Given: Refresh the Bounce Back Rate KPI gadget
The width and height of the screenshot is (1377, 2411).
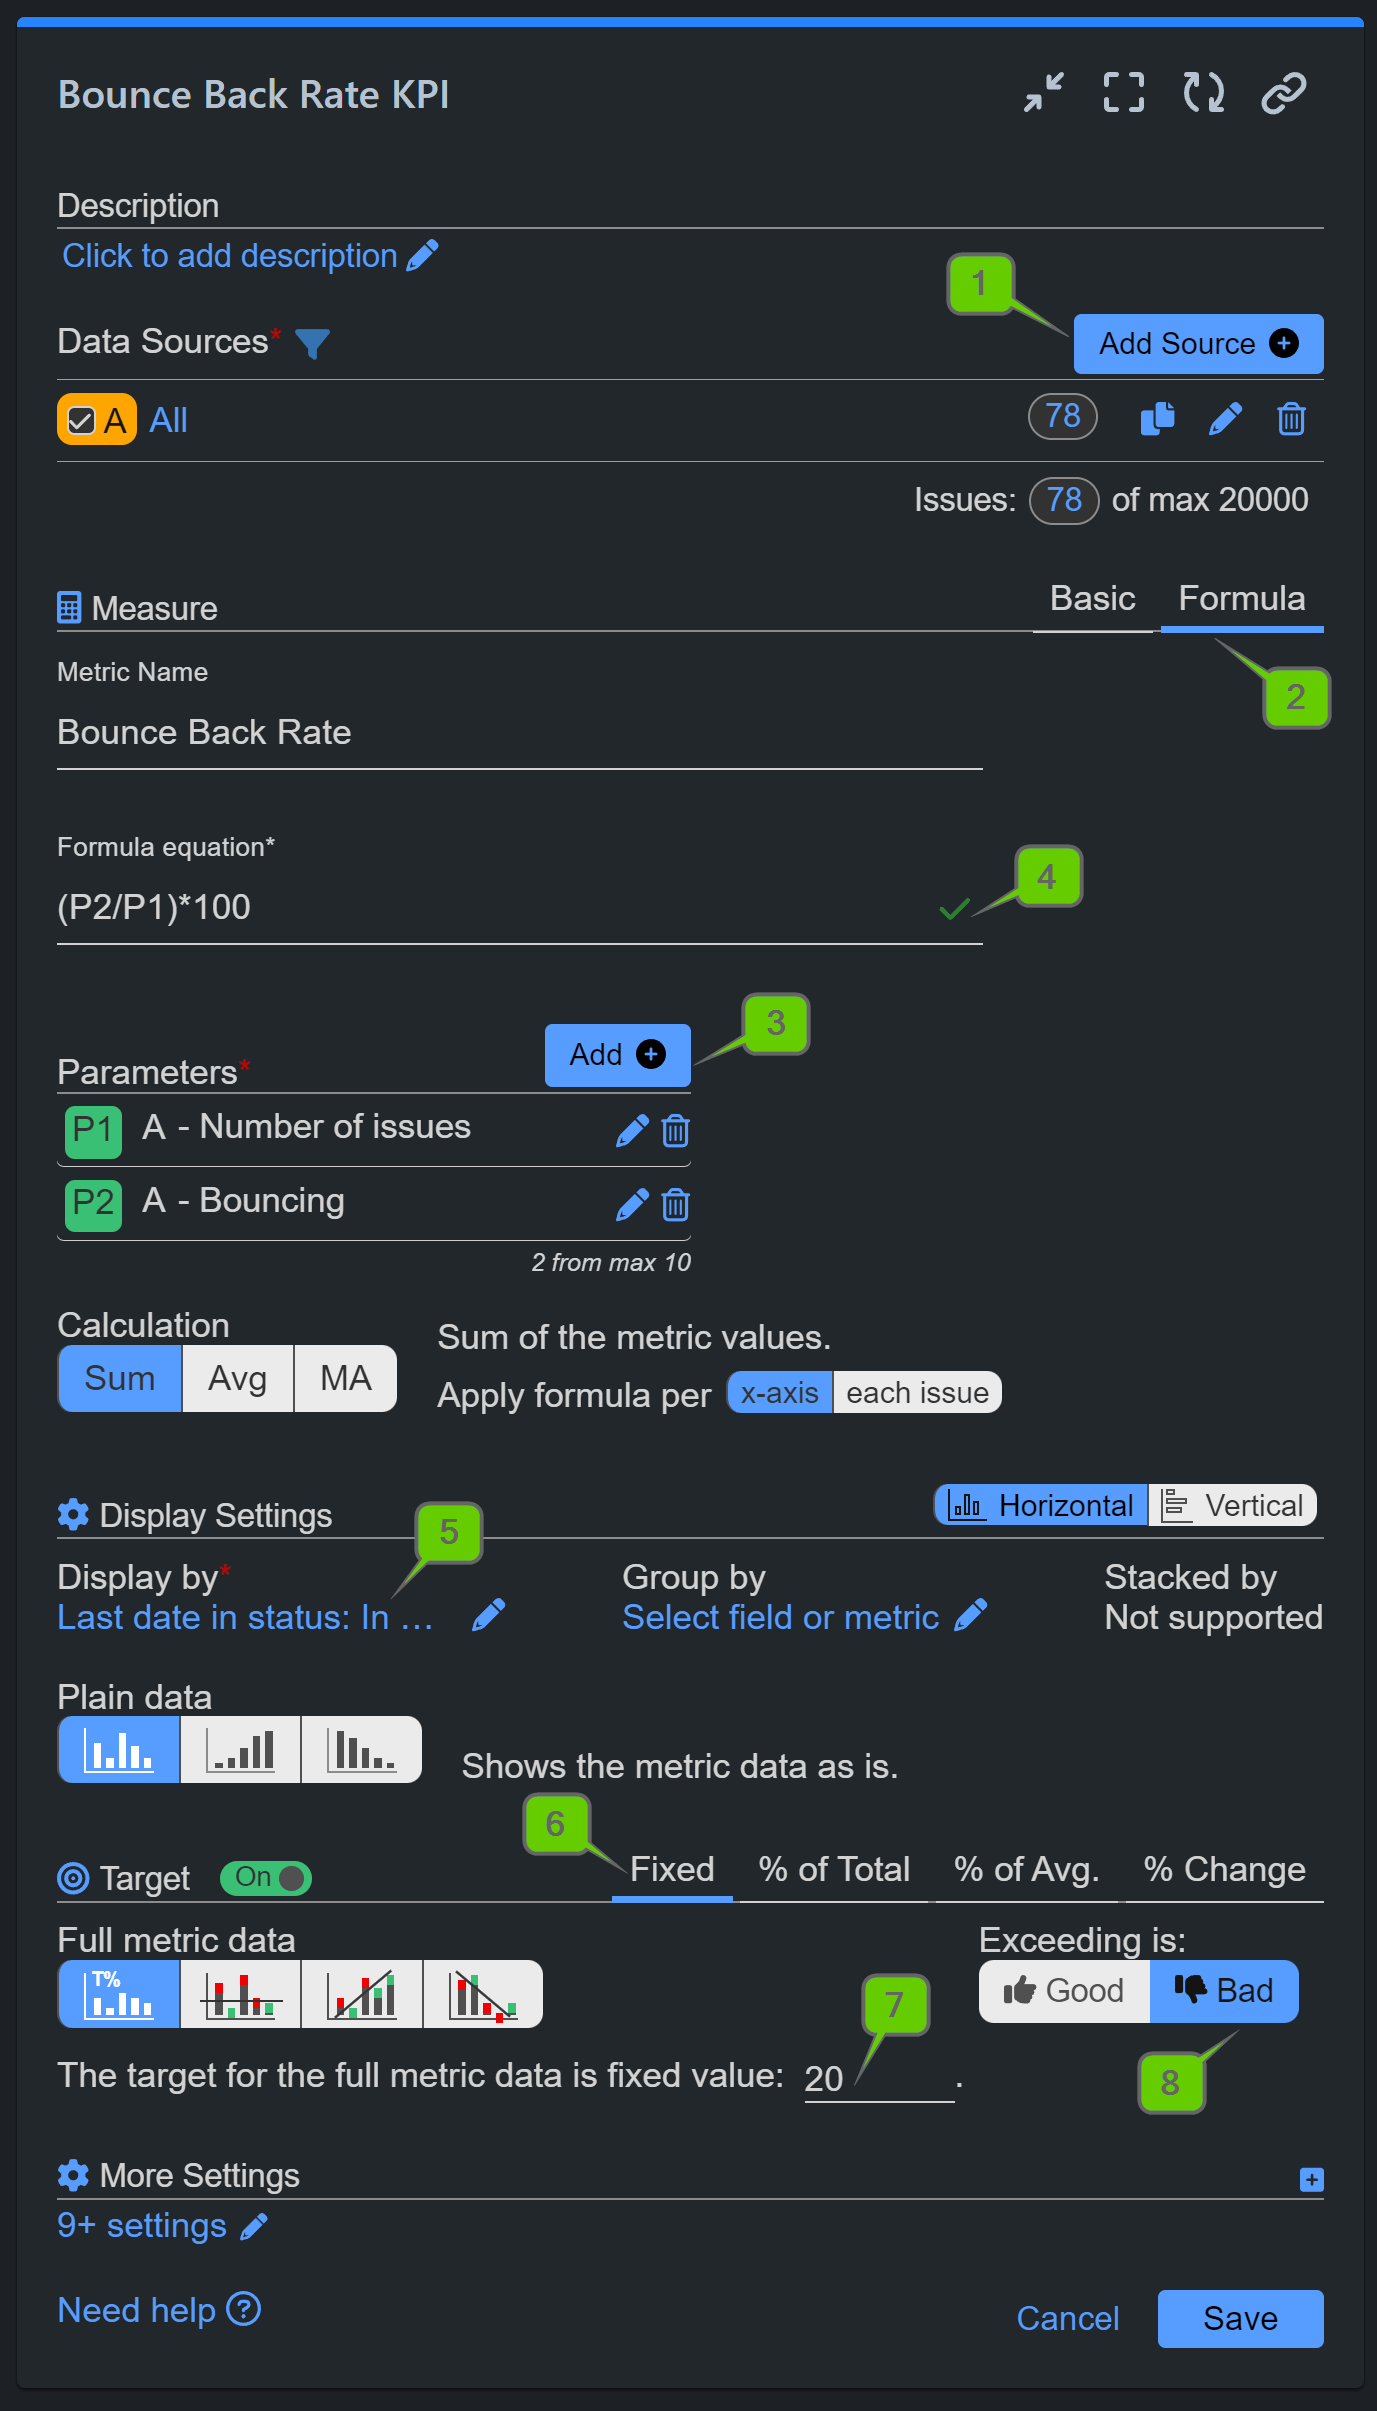Looking at the screenshot, I should [1204, 92].
